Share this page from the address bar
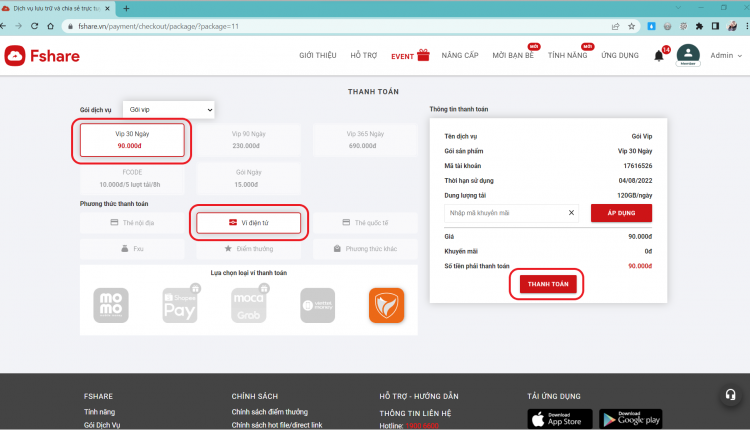Viewport: 750px width, 430px height. (x=616, y=26)
